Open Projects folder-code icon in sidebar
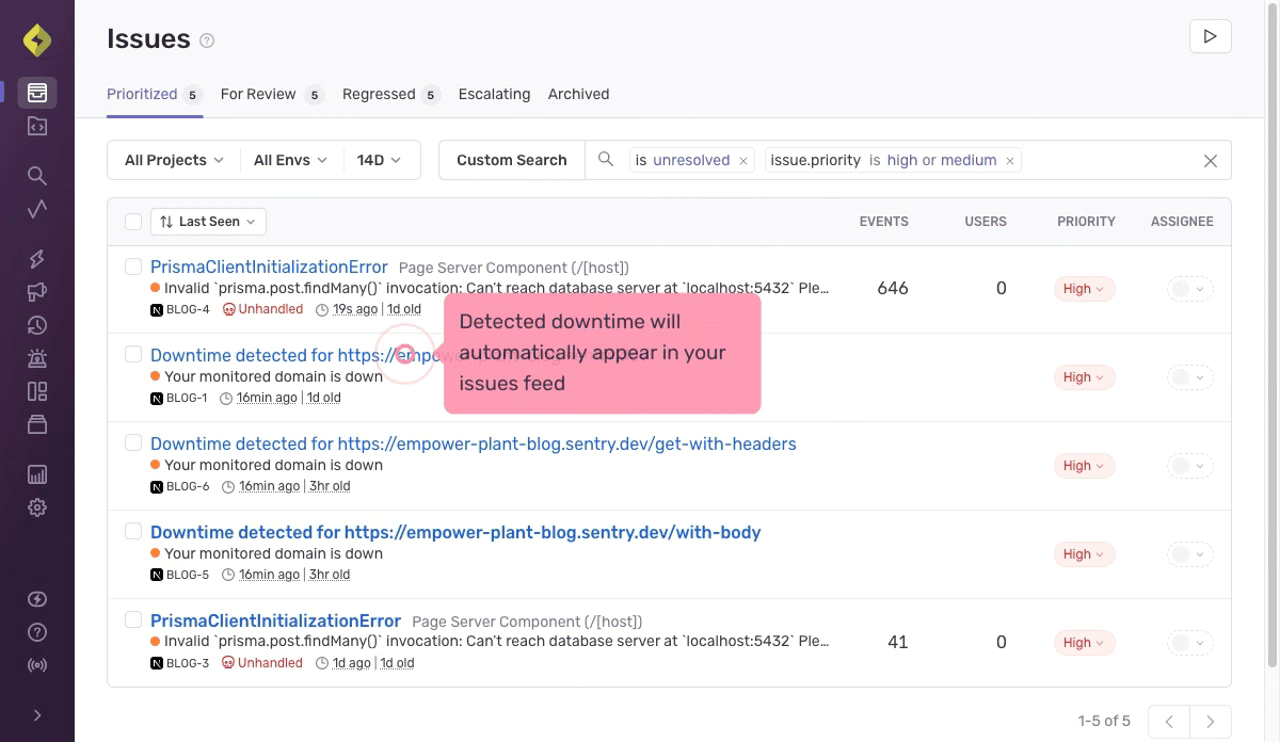1280x742 pixels. tap(37, 126)
